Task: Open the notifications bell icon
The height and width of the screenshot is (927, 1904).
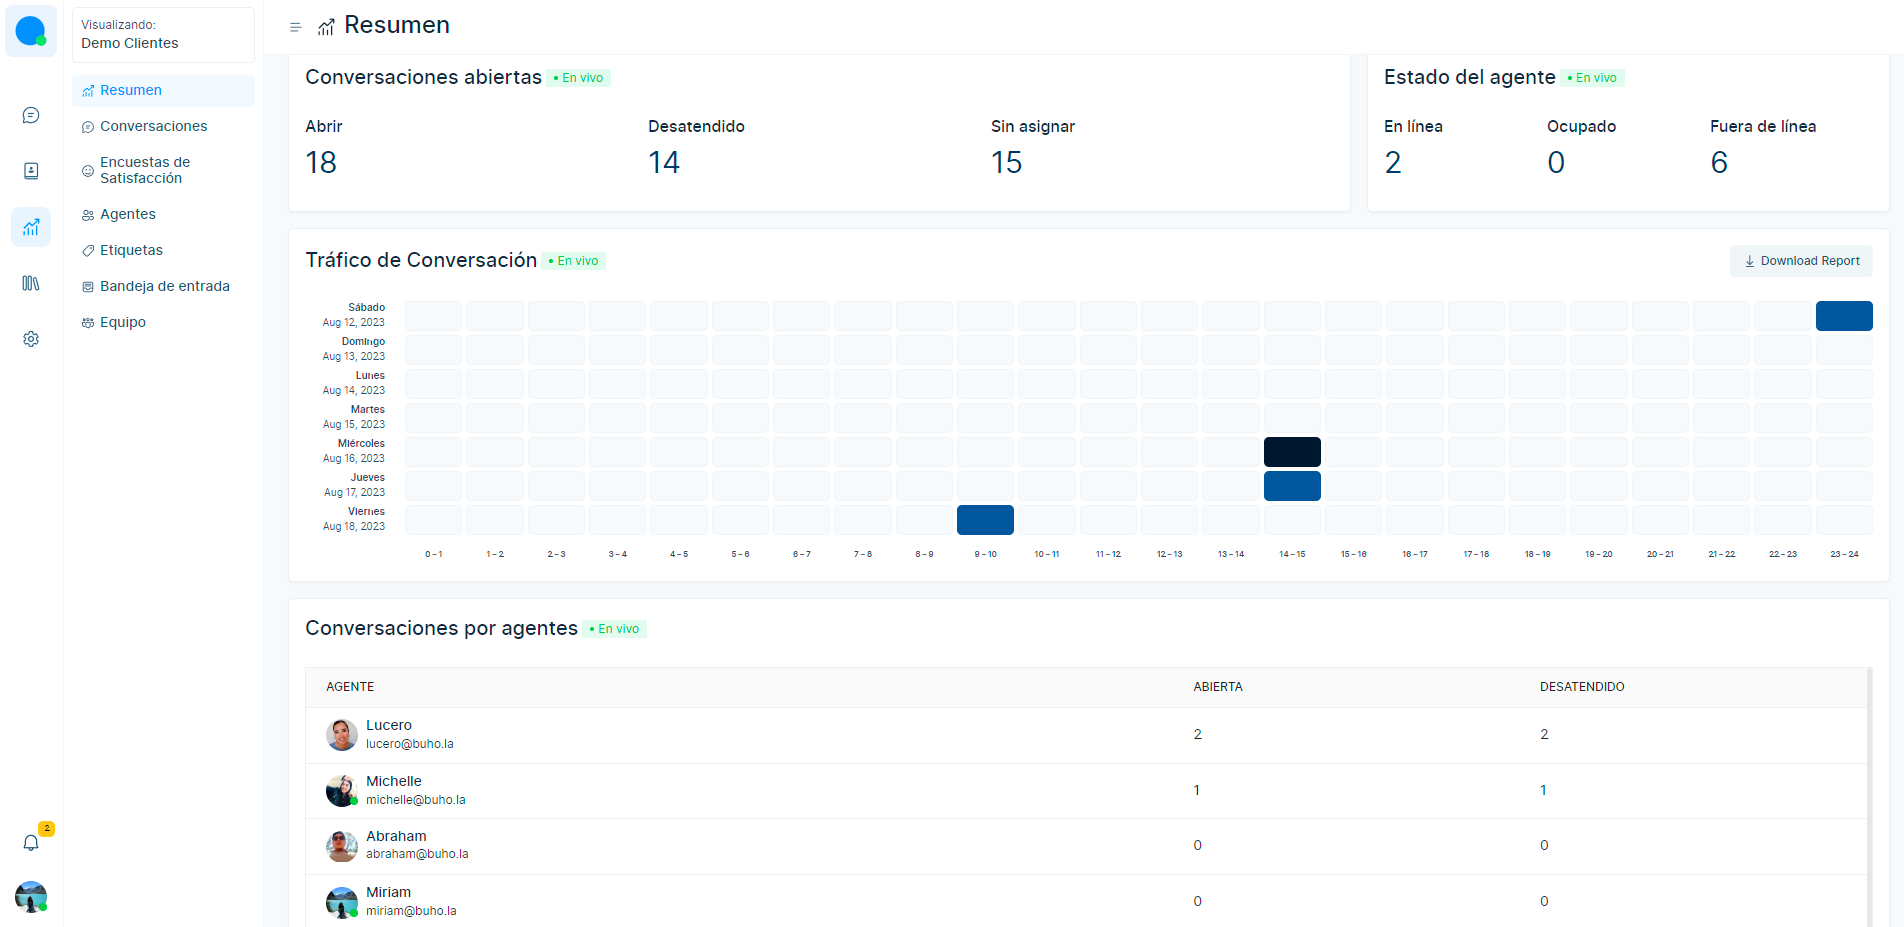Action: [x=31, y=842]
